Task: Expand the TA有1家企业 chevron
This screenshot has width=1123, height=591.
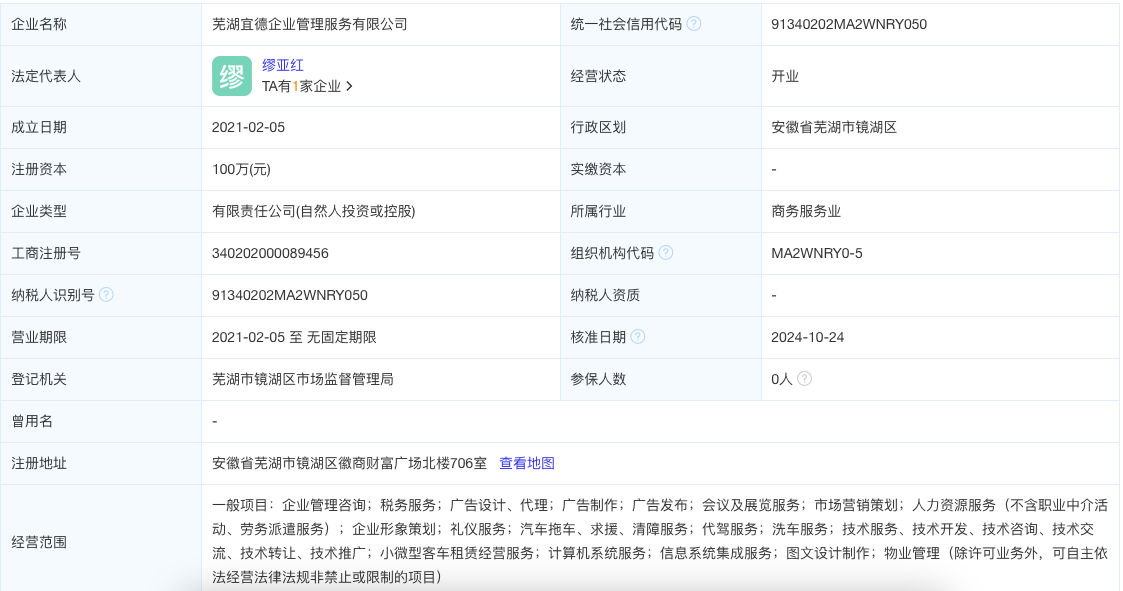Action: (349, 87)
